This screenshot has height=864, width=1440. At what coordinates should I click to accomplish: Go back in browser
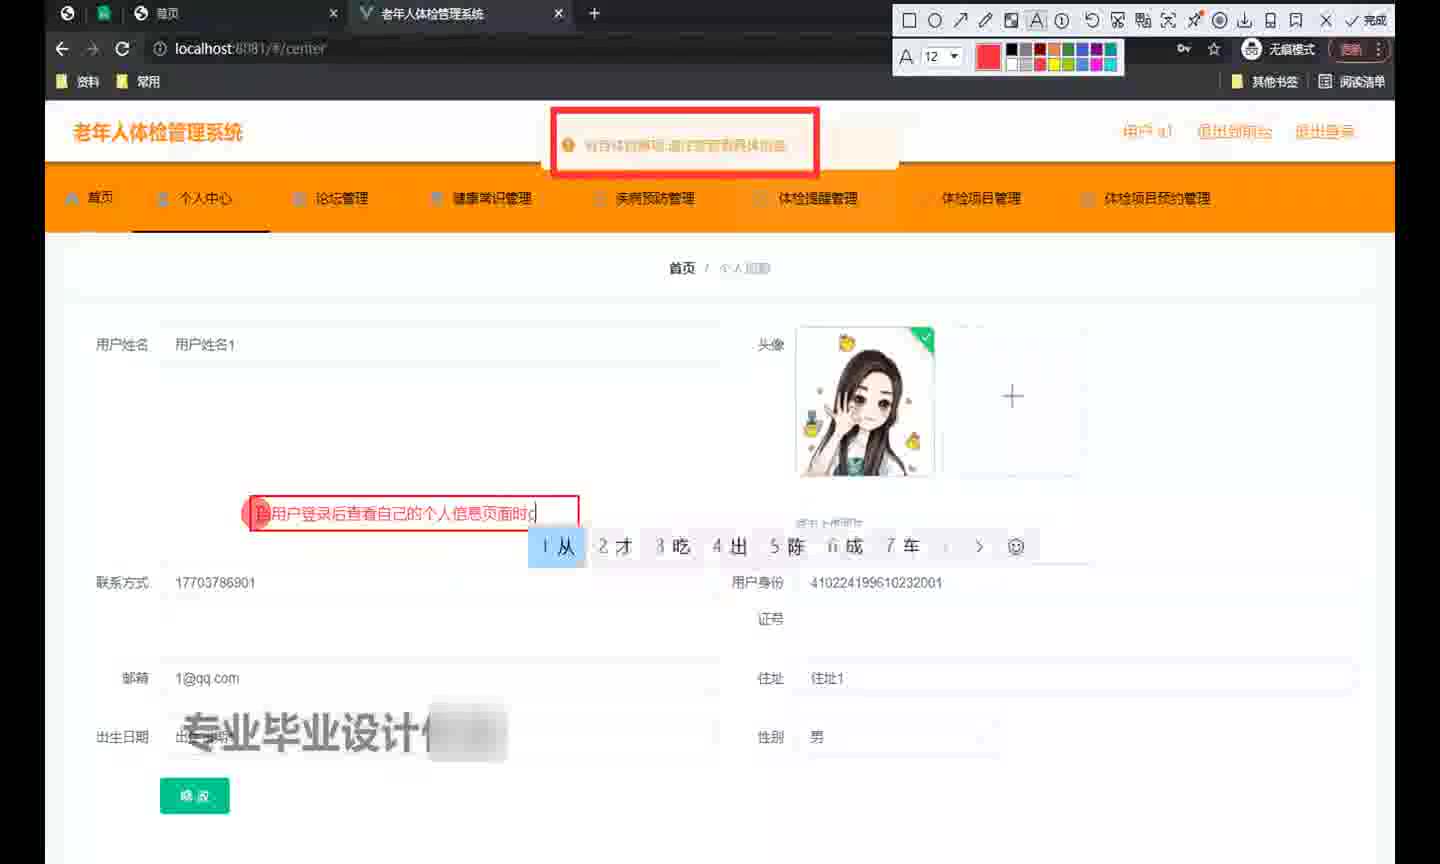tap(62, 48)
